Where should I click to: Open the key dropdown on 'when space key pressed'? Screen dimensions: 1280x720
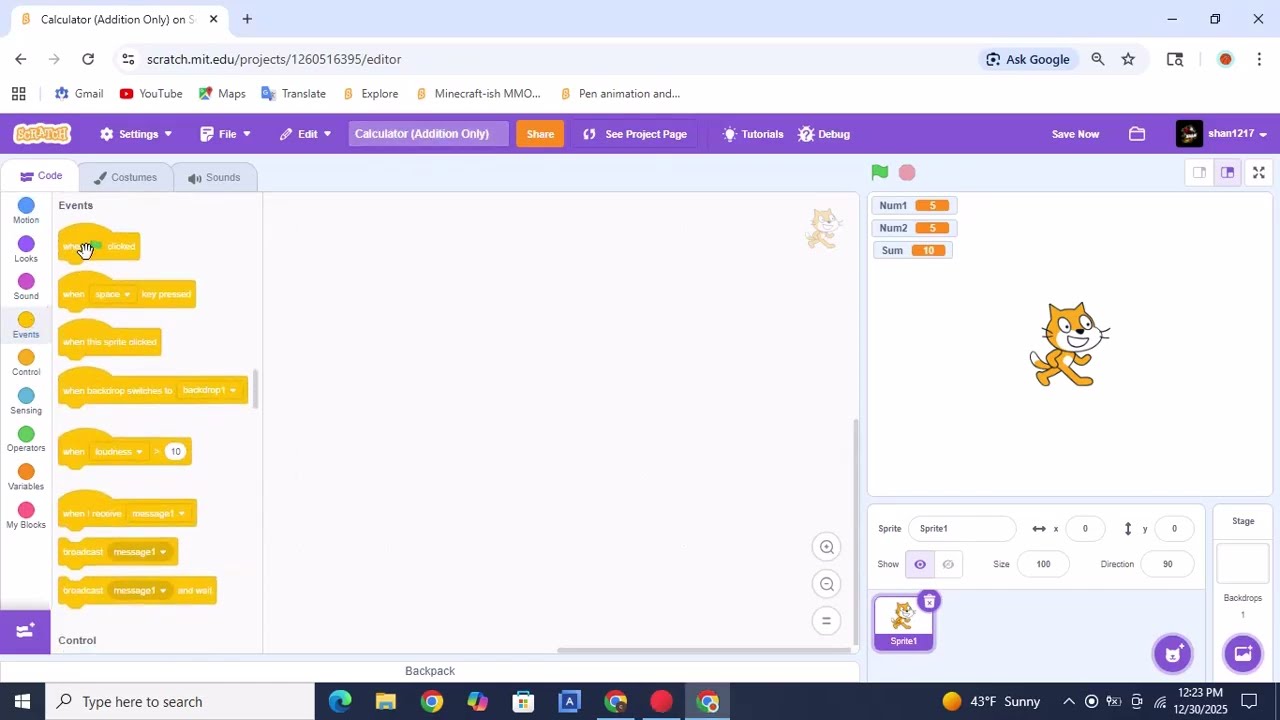tap(113, 294)
